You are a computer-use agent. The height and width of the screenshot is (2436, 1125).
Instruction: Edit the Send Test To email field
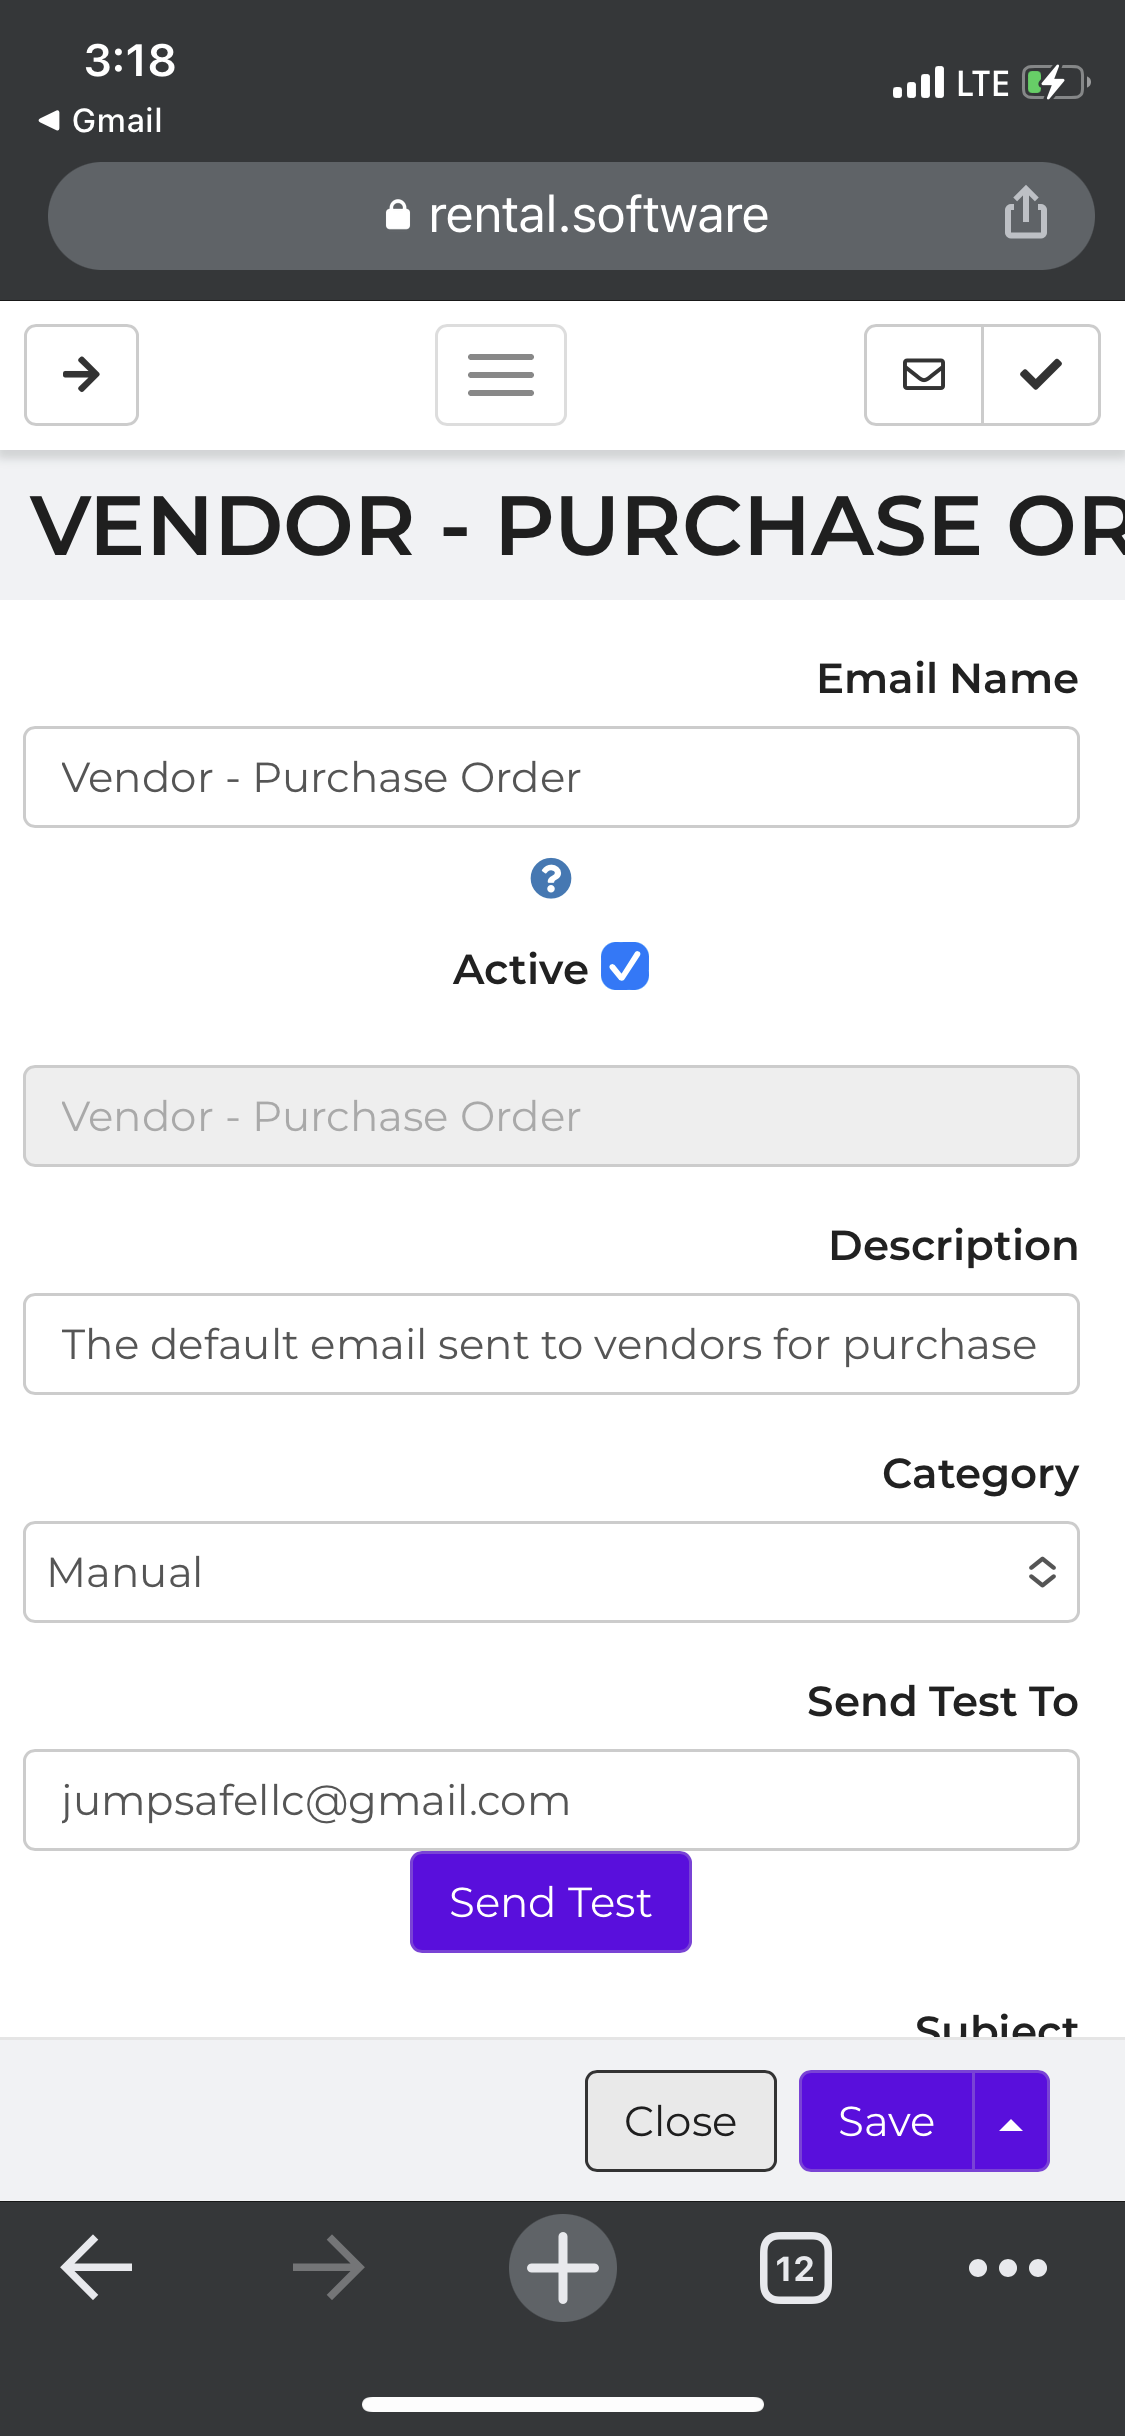point(550,1800)
